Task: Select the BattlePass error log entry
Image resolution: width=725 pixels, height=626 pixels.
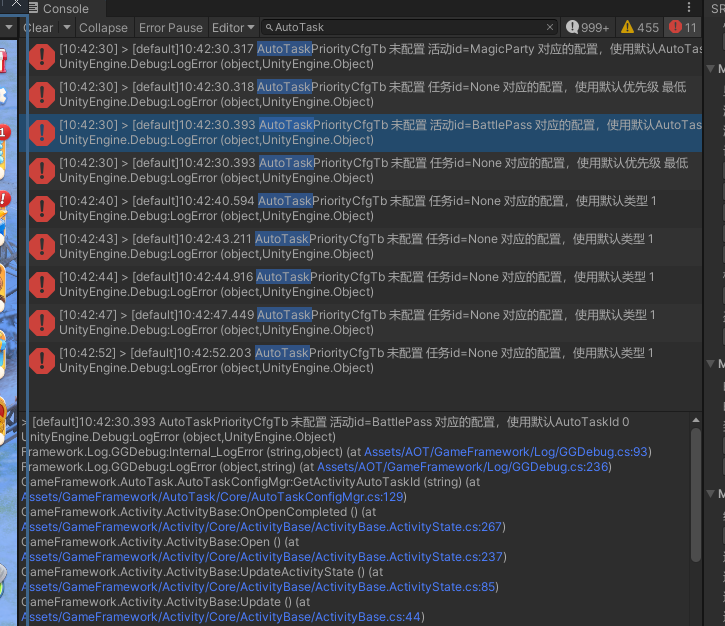Action: point(361,132)
